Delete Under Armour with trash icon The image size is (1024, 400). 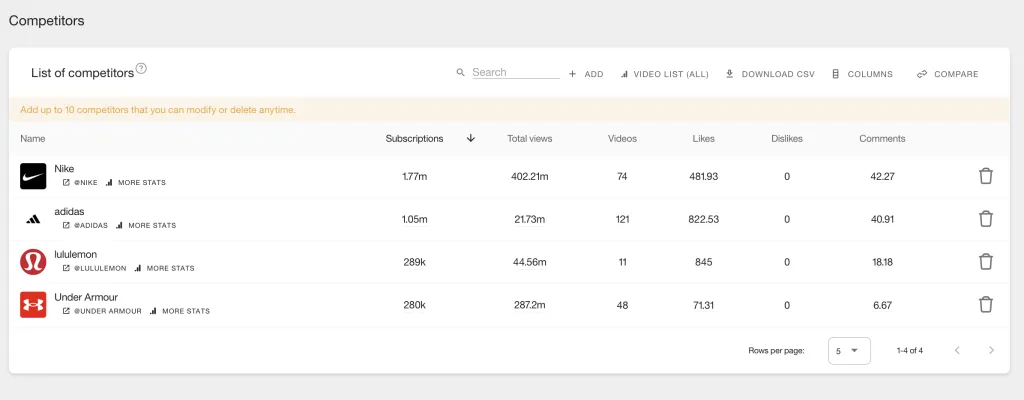point(985,305)
